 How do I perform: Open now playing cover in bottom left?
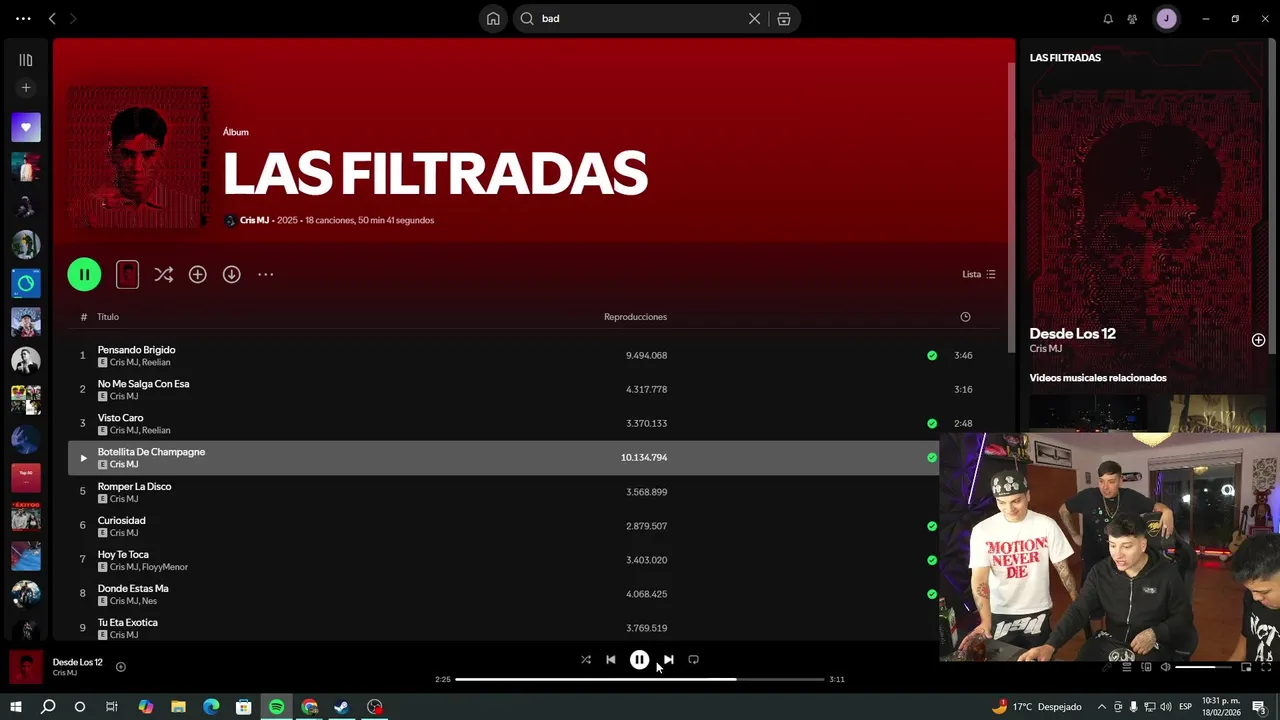coord(26,667)
